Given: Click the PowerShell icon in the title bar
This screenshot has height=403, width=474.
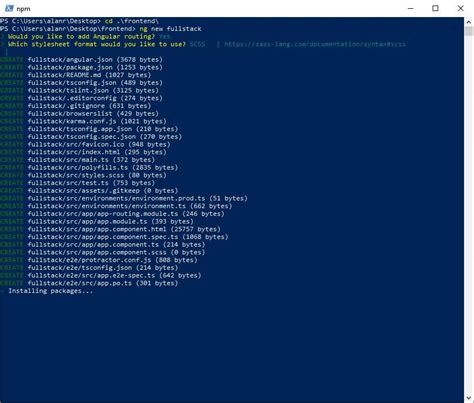Looking at the screenshot, I should pos(9,9).
